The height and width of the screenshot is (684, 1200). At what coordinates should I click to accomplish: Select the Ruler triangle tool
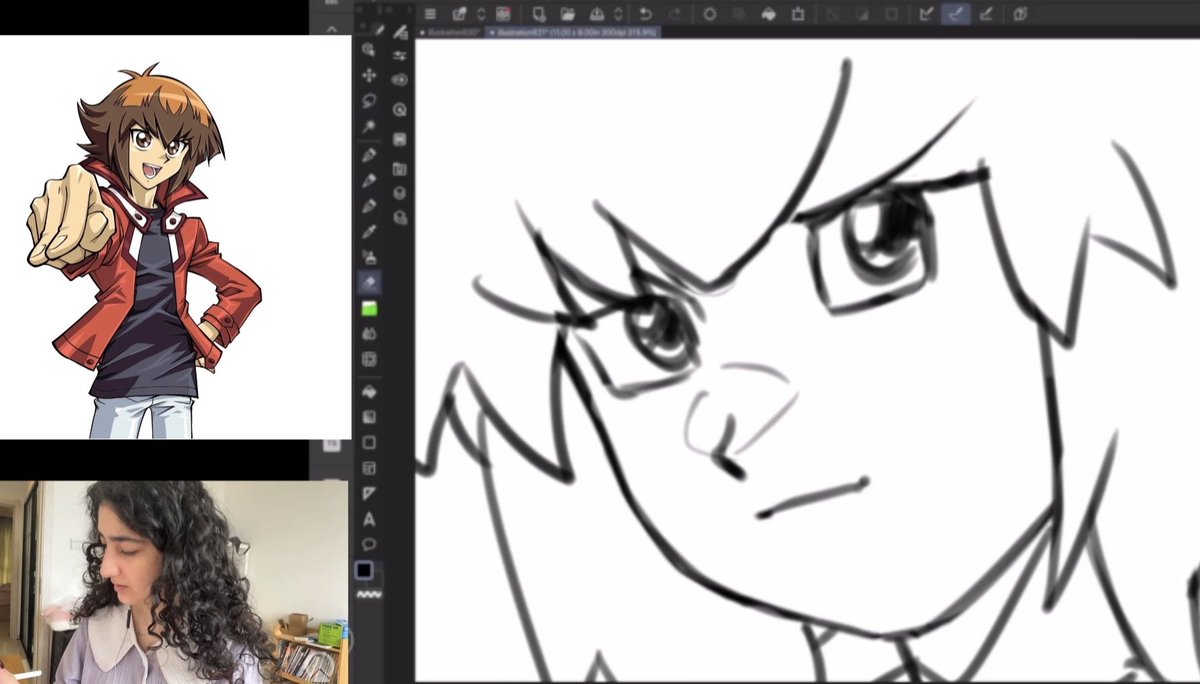[x=369, y=494]
